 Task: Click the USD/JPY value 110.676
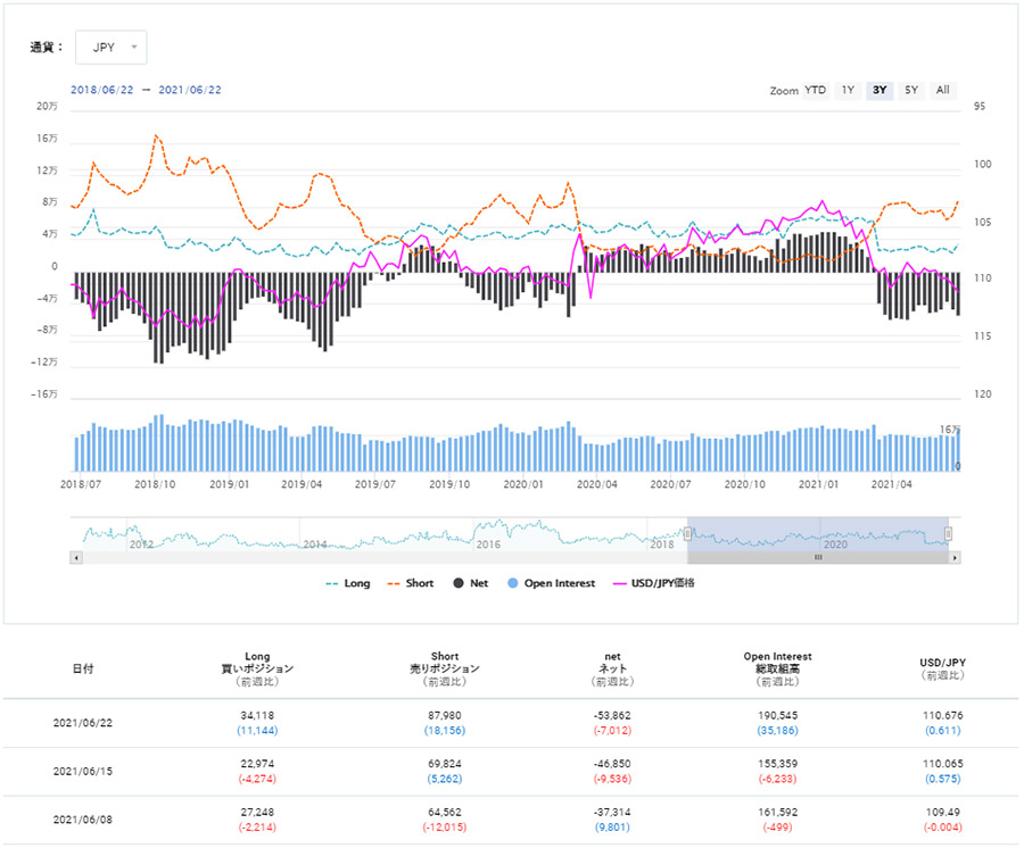pyautogui.click(x=943, y=716)
